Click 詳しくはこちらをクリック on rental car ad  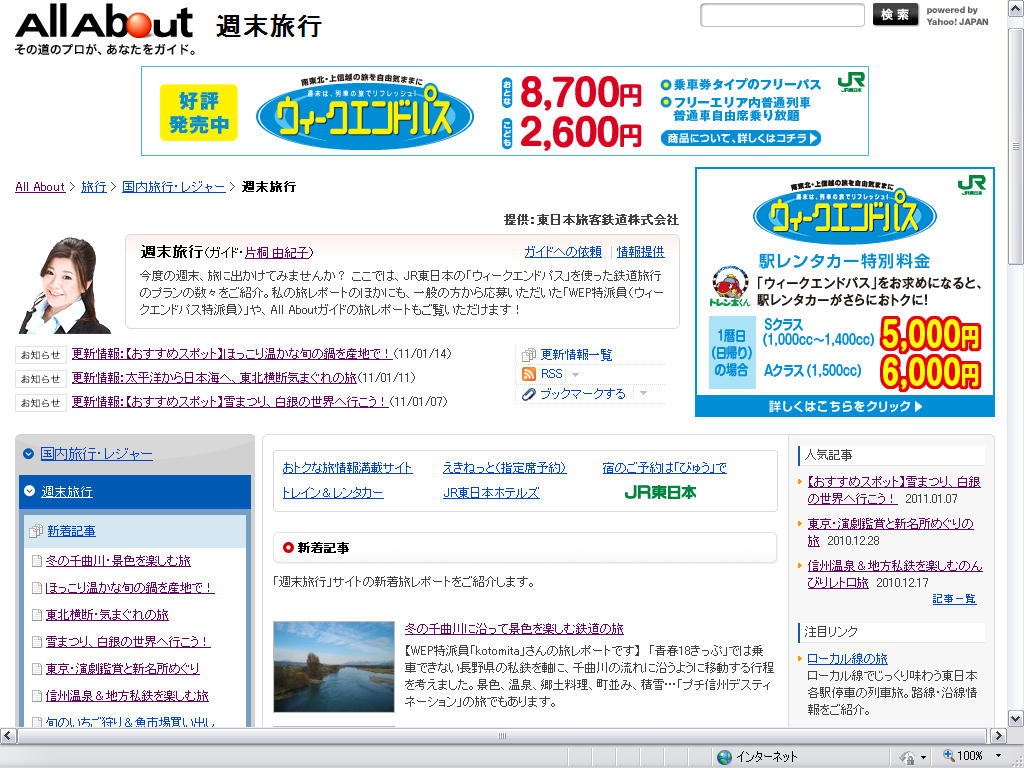click(845, 406)
